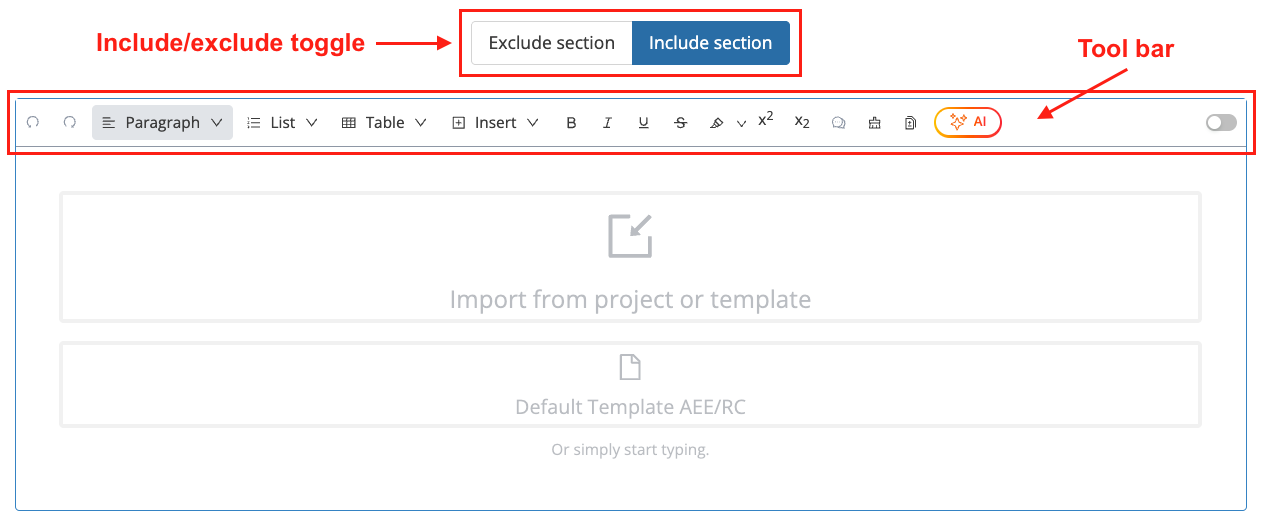The width and height of the screenshot is (1276, 524).
Task: Click the clear formatting brush icon
Action: click(x=874, y=123)
